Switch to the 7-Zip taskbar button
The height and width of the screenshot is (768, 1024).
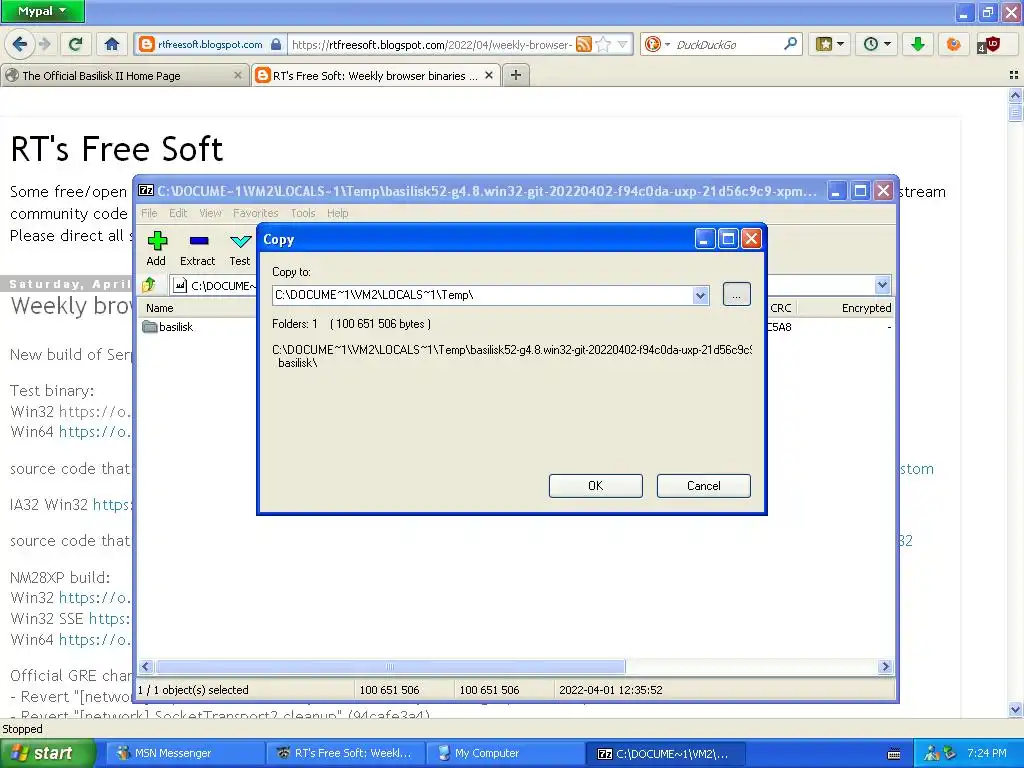[x=666, y=753]
